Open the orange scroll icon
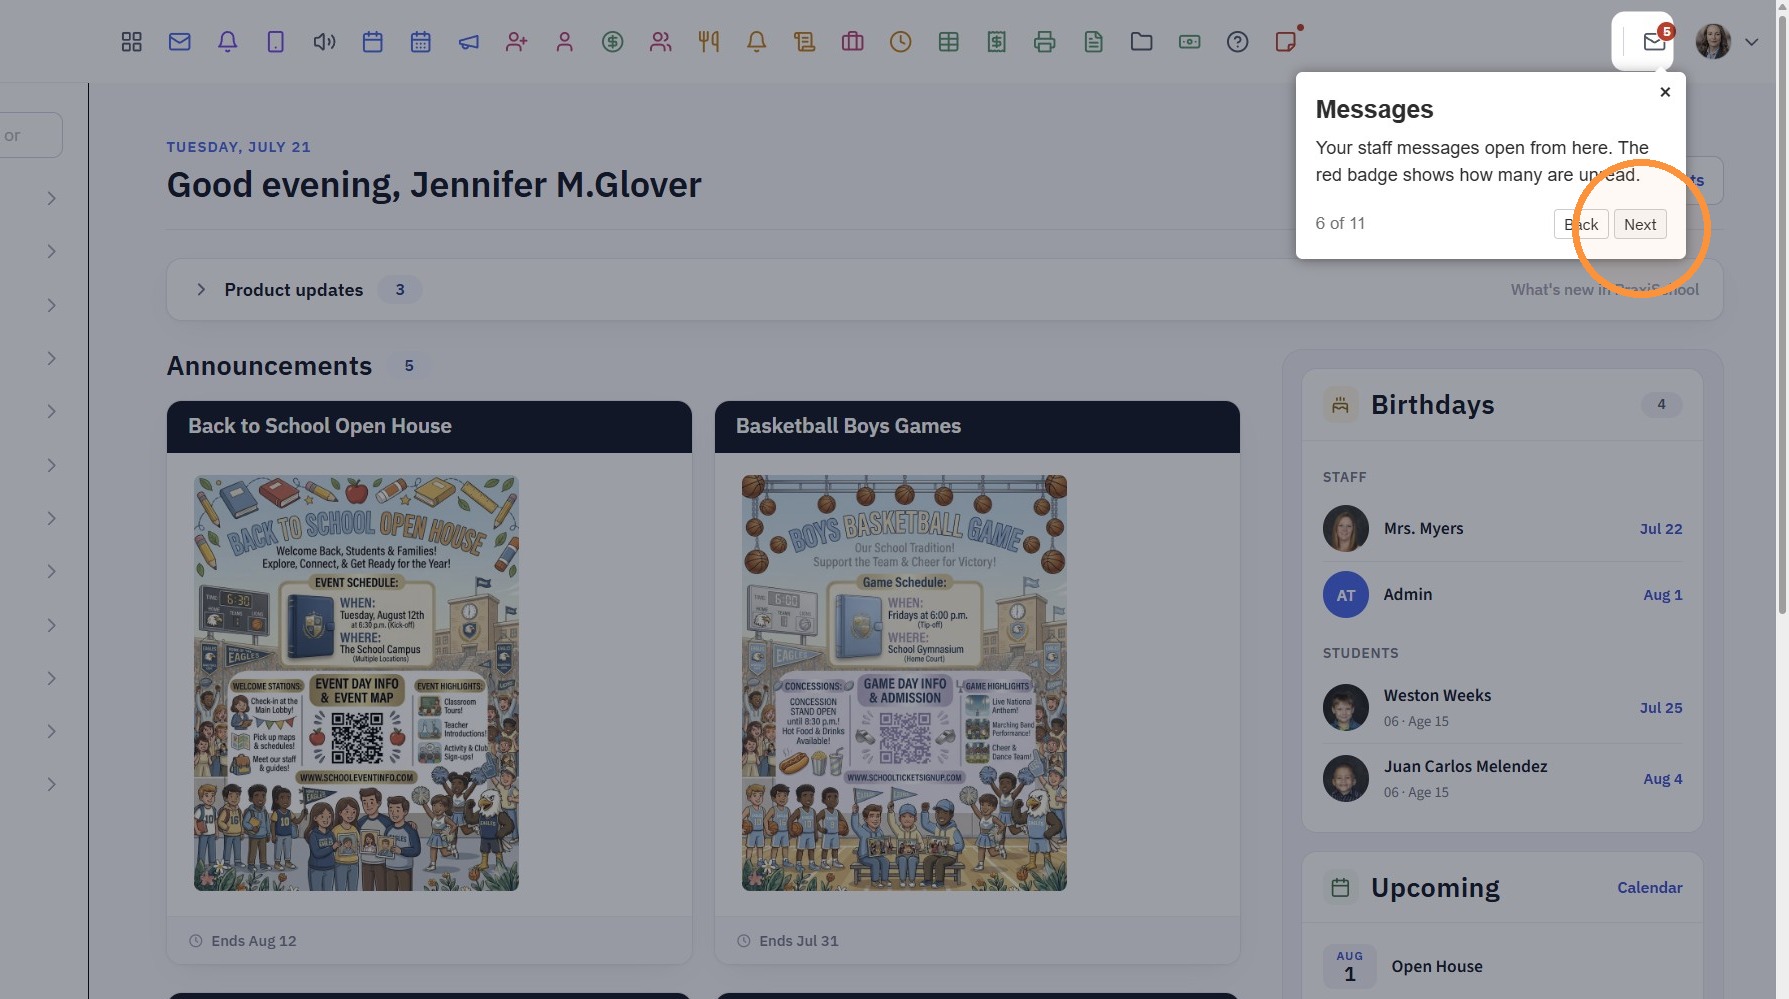 pos(805,42)
